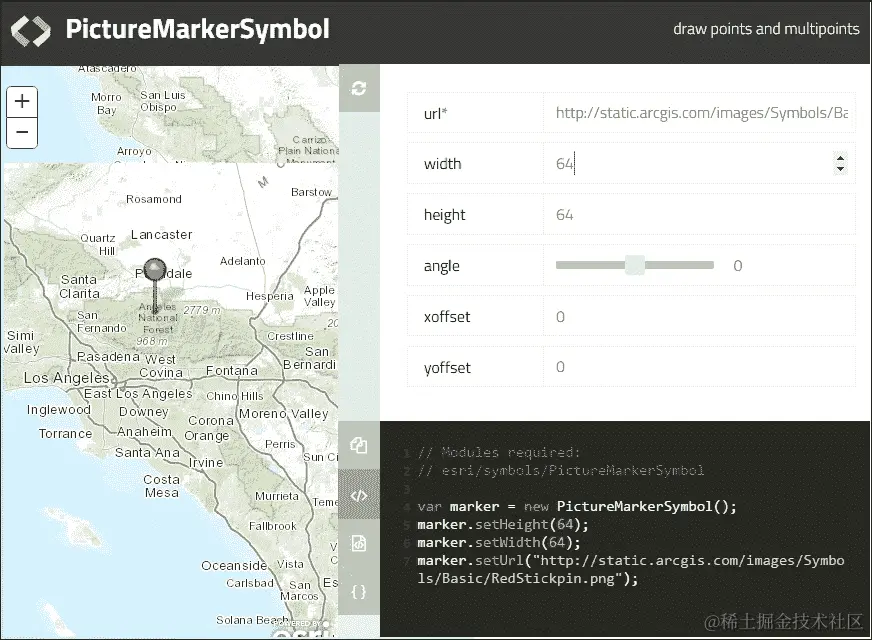The width and height of the screenshot is (872, 640).
Task: Select the stickpin marker on the map
Action: 155,286
